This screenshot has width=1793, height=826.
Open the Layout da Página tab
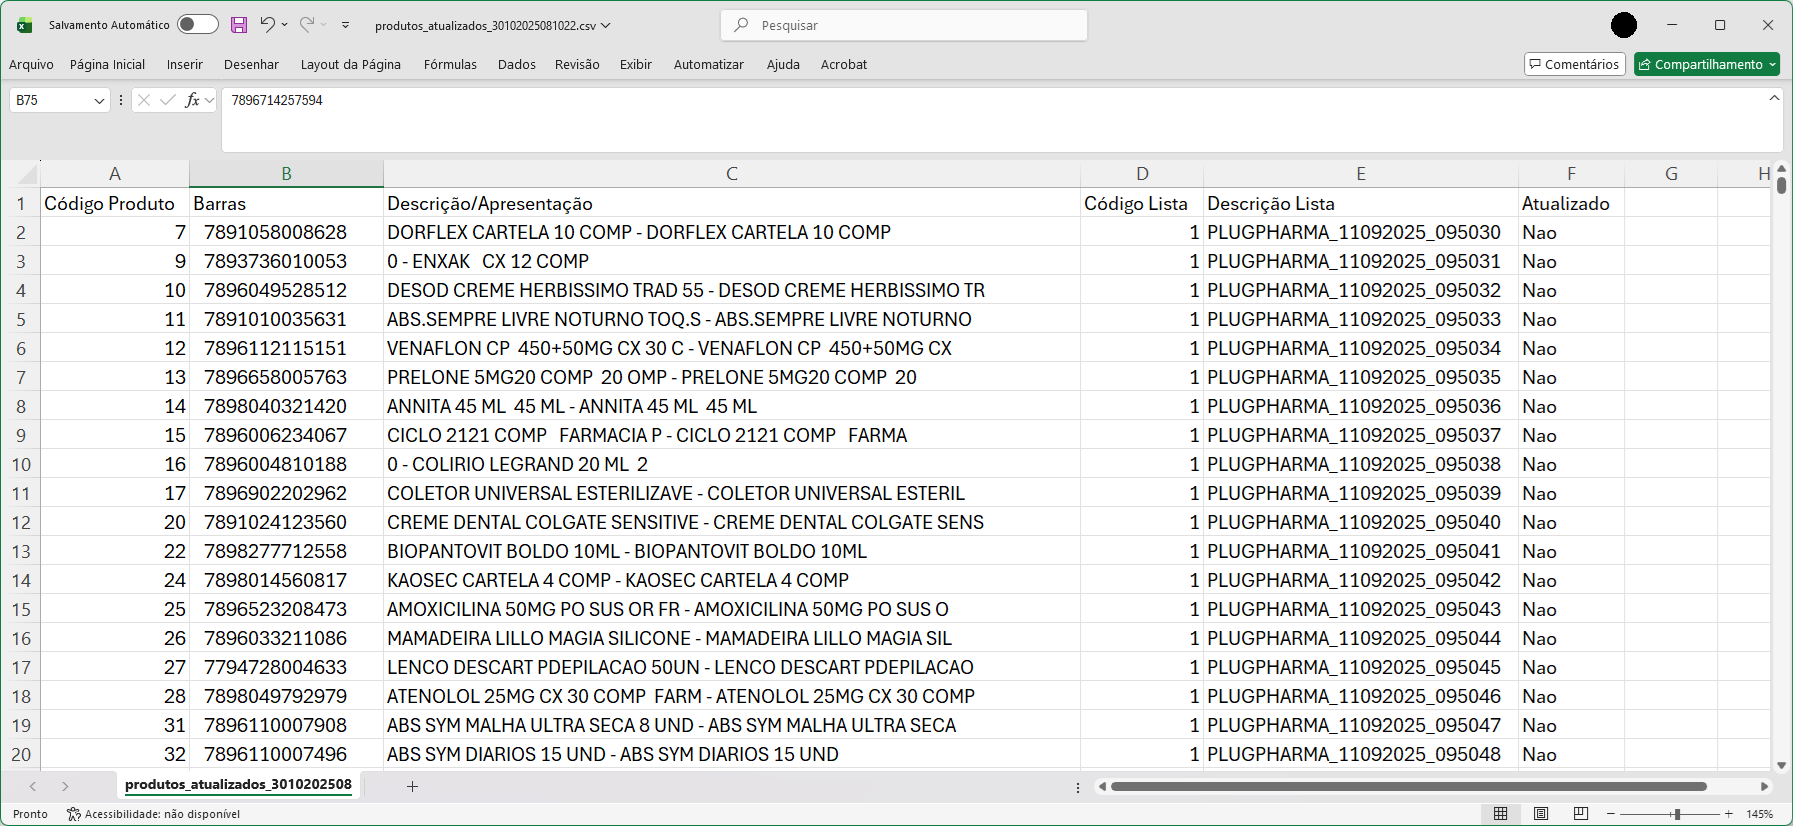351,64
